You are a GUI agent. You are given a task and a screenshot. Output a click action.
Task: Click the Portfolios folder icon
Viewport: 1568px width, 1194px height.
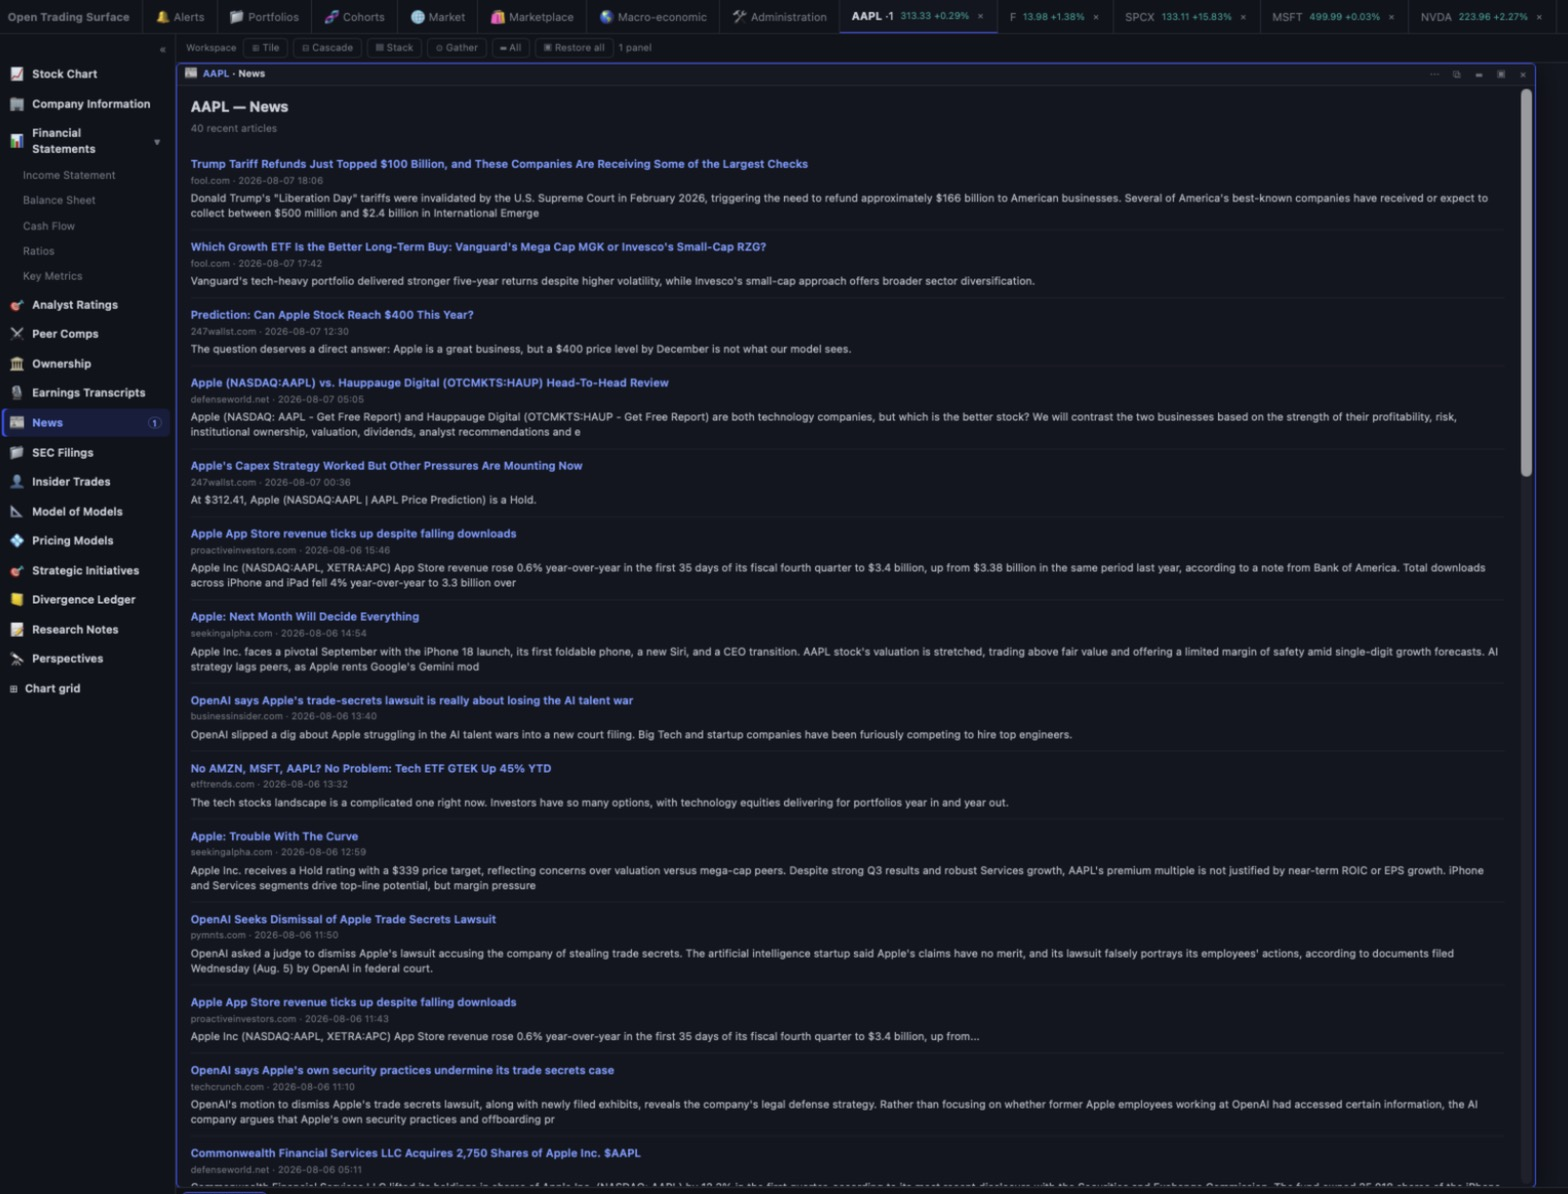point(236,17)
